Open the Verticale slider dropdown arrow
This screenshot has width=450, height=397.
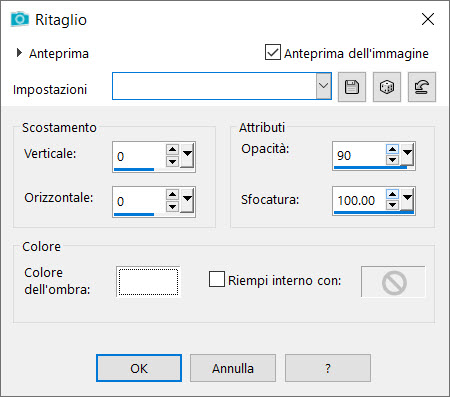pos(187,155)
